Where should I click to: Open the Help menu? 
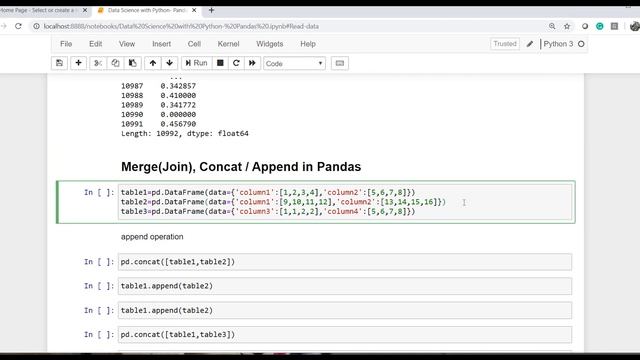point(308,44)
